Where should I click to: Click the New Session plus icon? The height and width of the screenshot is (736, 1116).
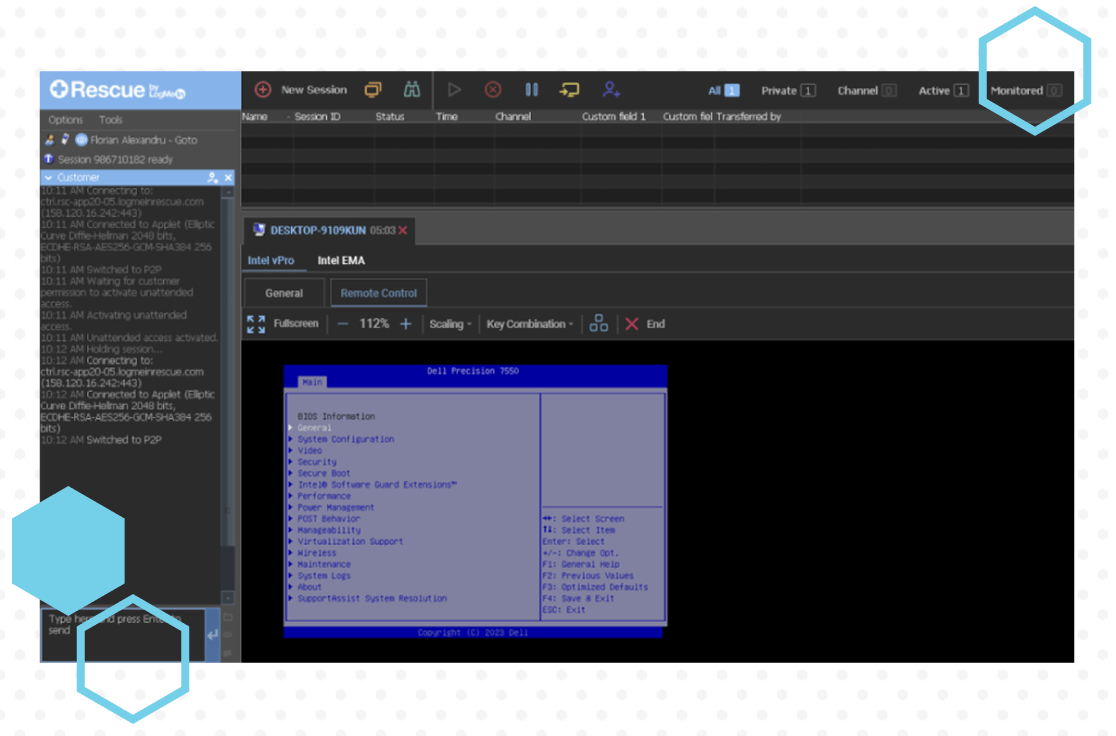(263, 90)
